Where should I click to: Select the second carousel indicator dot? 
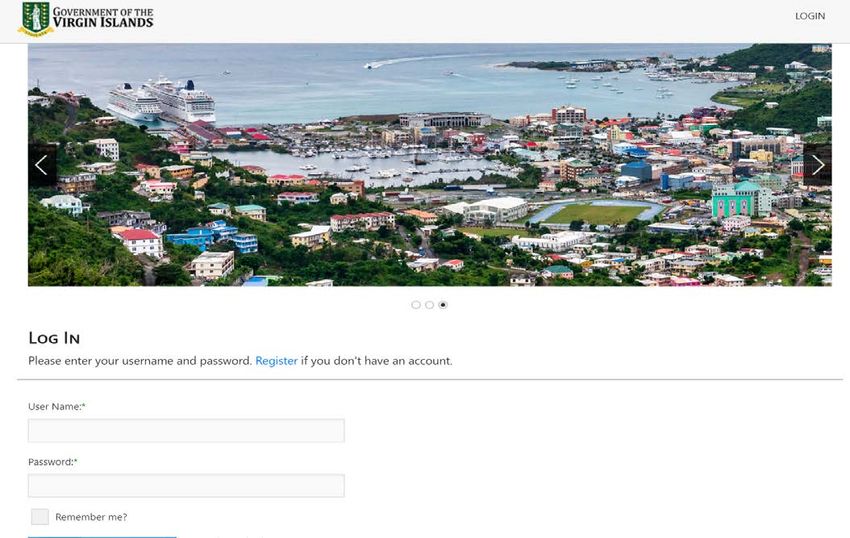(429, 305)
